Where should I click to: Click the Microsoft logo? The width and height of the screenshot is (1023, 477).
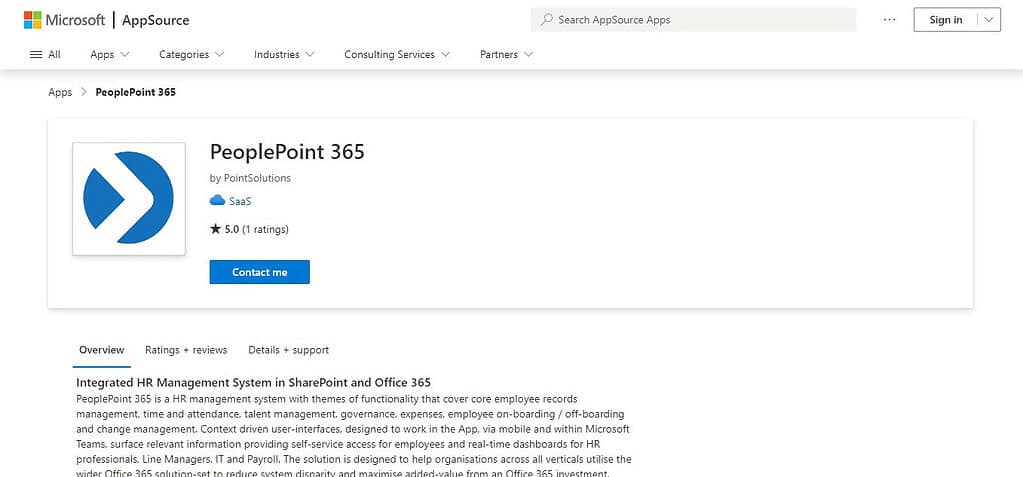(64, 20)
